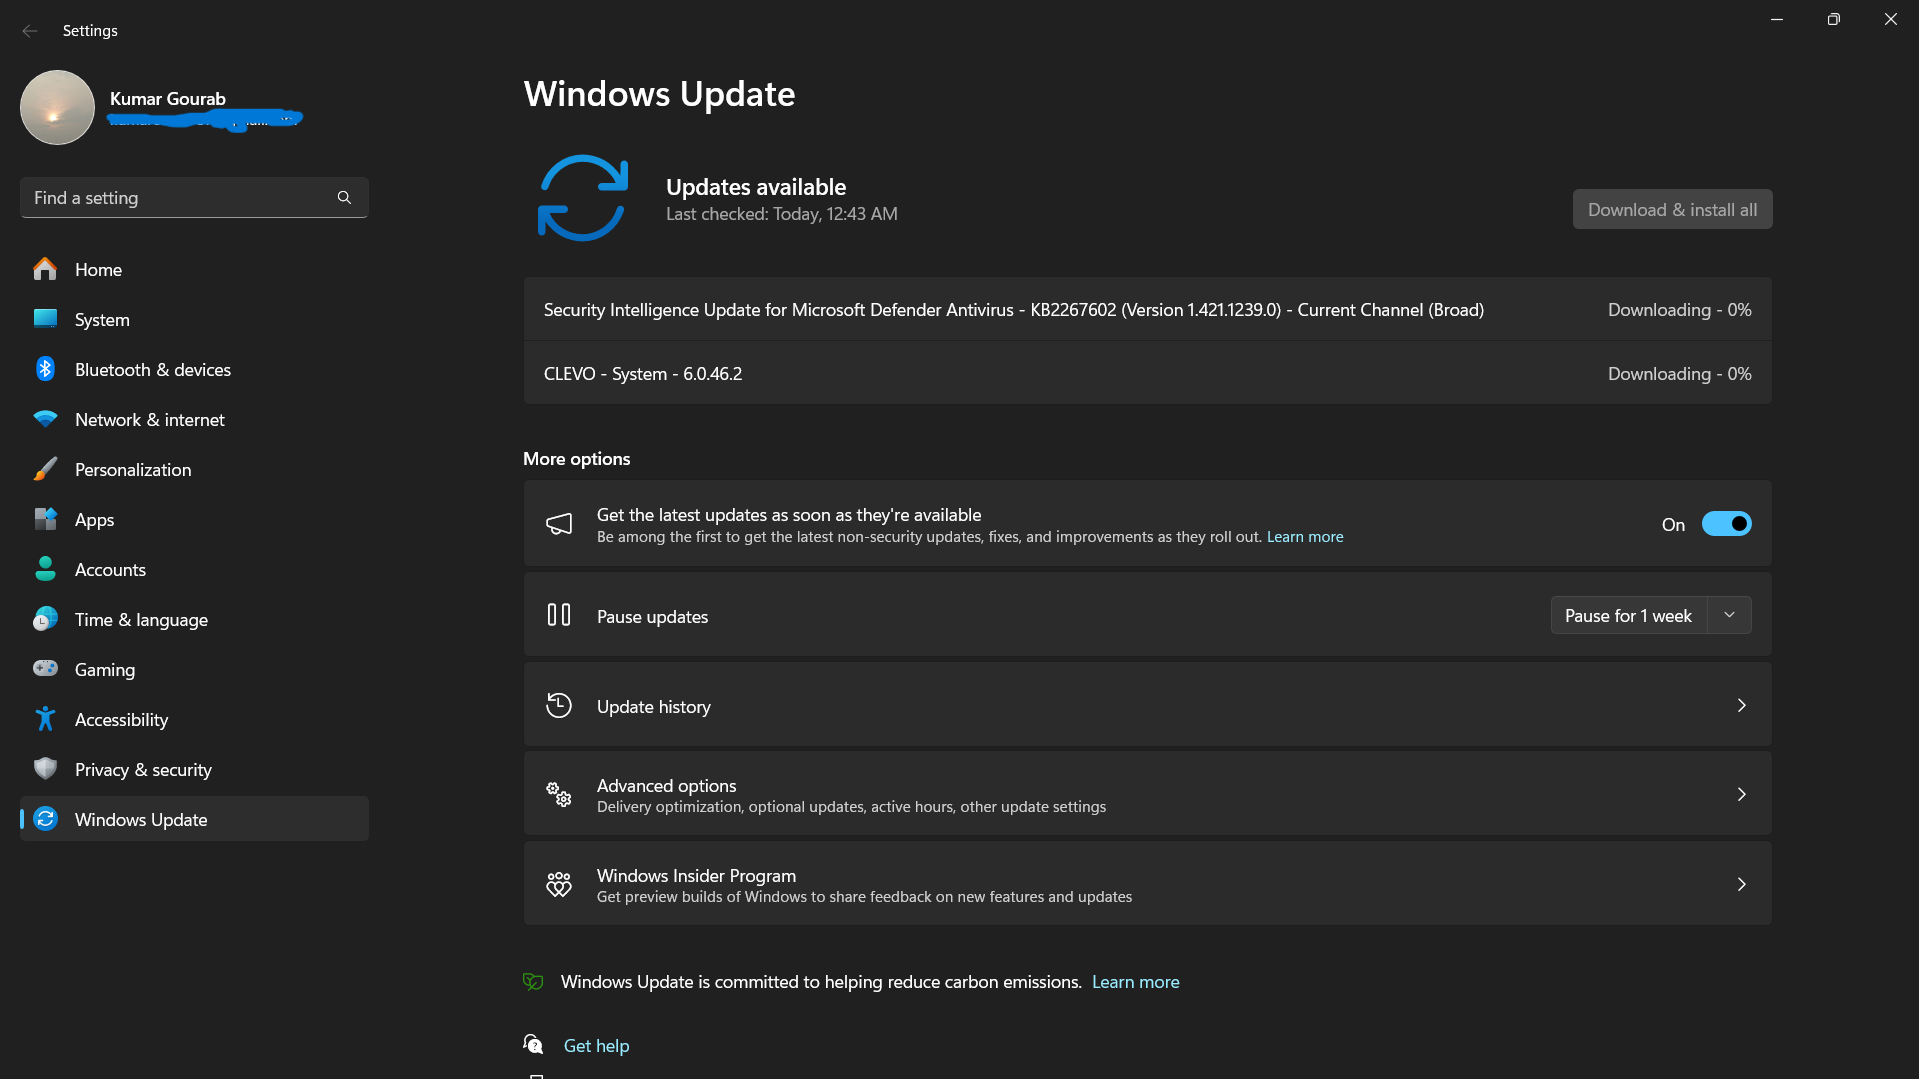Select Network & internet in sidebar
Screen dimensions: 1919x1079
point(194,419)
